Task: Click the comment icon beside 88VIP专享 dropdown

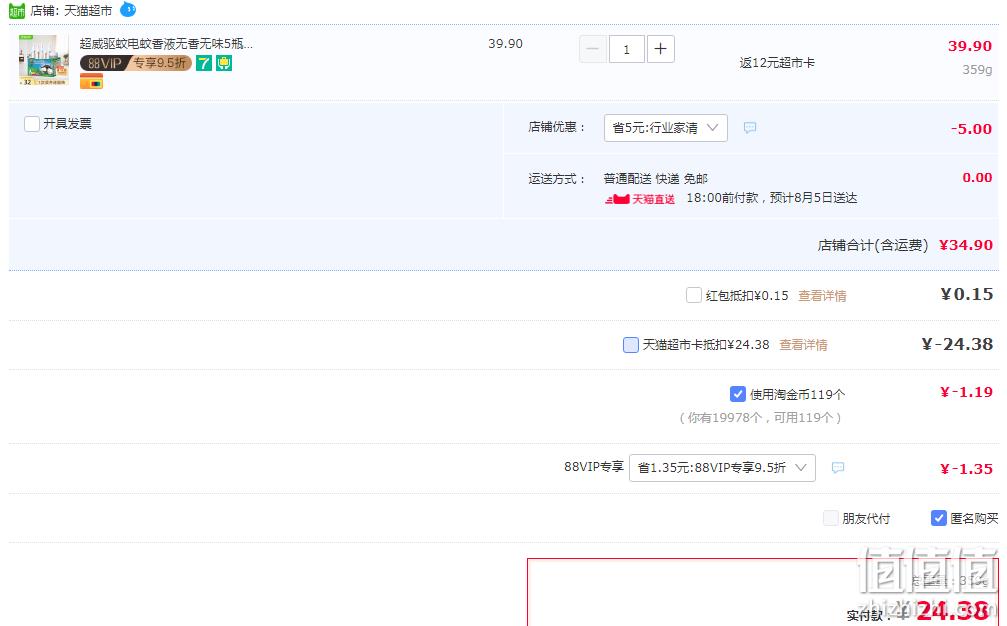Action: tap(837, 467)
